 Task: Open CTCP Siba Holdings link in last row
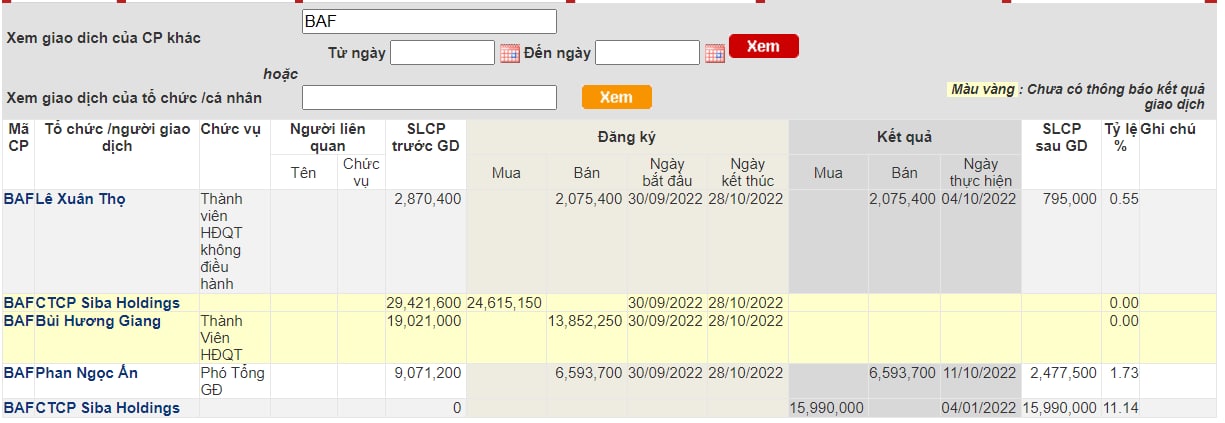[108, 408]
